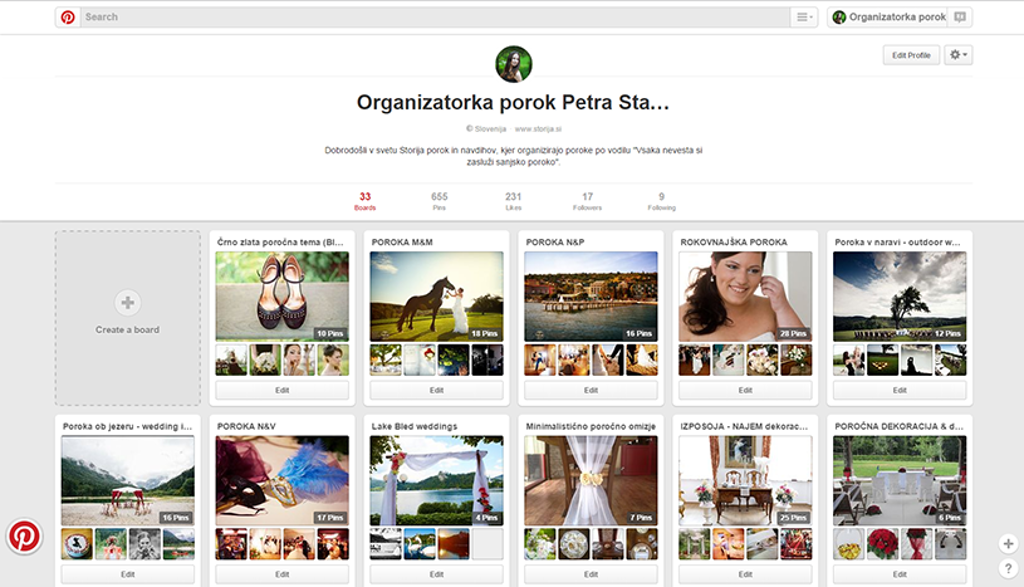Open the 231 Likes tab
The image size is (1024, 587).
[513, 201]
